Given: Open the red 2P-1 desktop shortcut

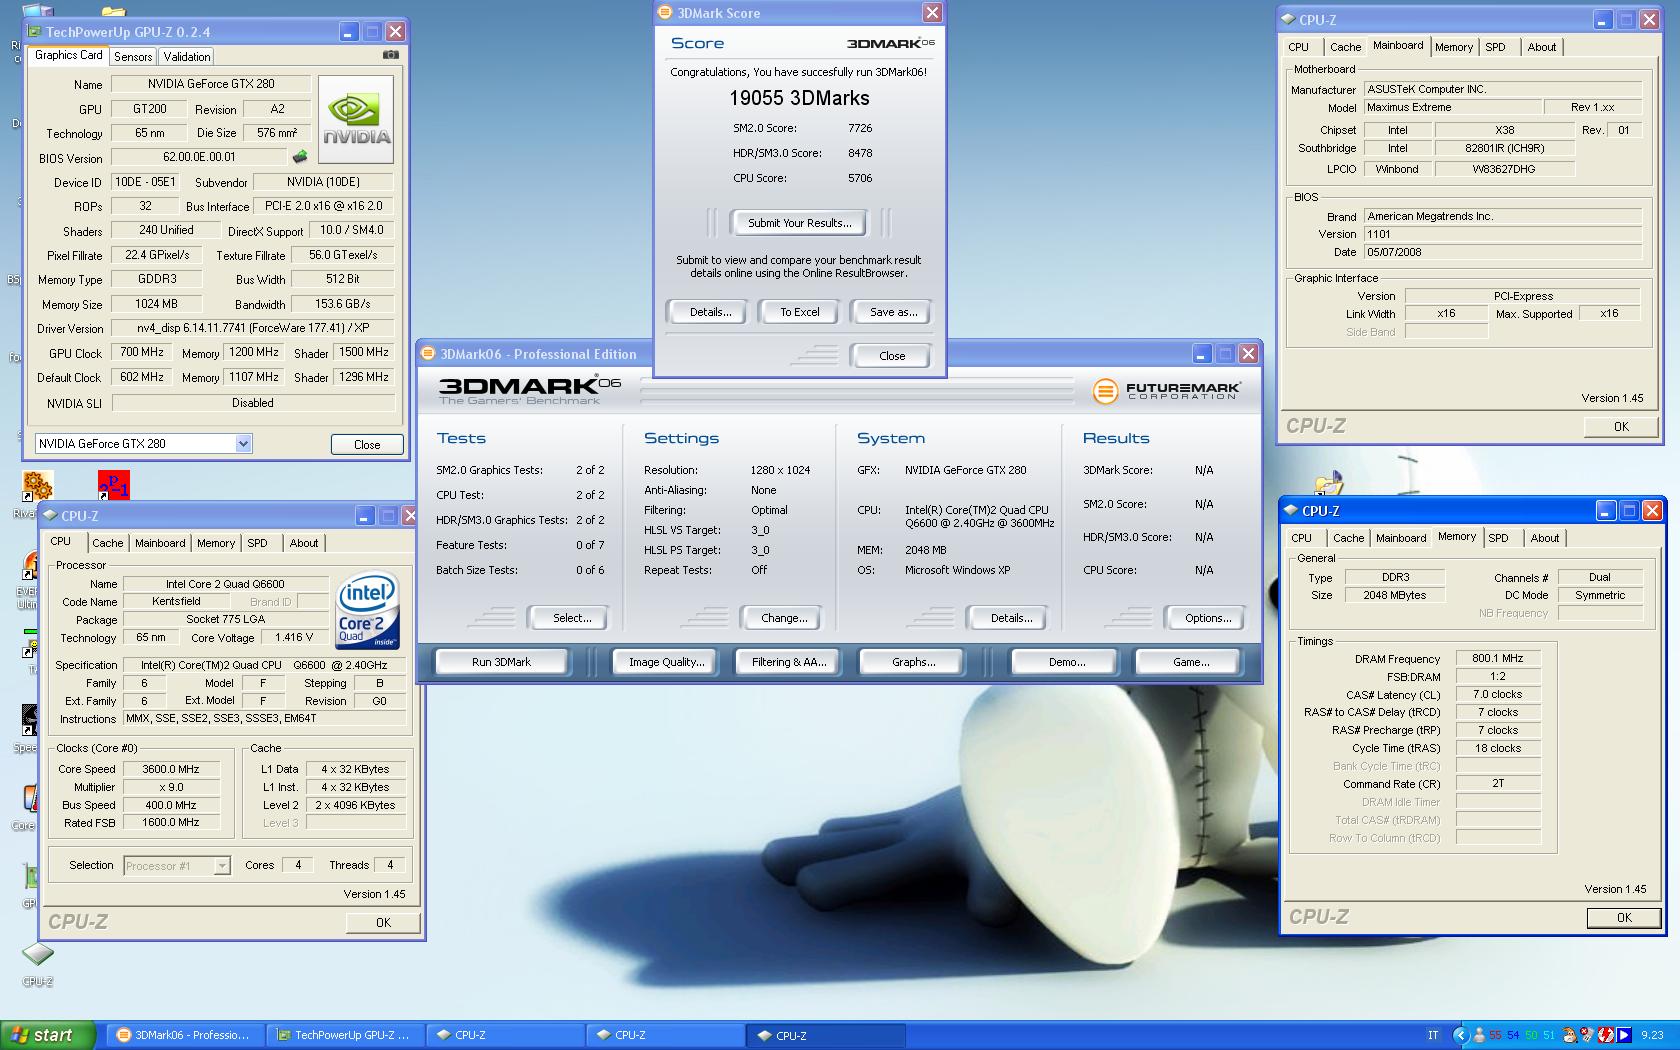Looking at the screenshot, I should (x=114, y=486).
